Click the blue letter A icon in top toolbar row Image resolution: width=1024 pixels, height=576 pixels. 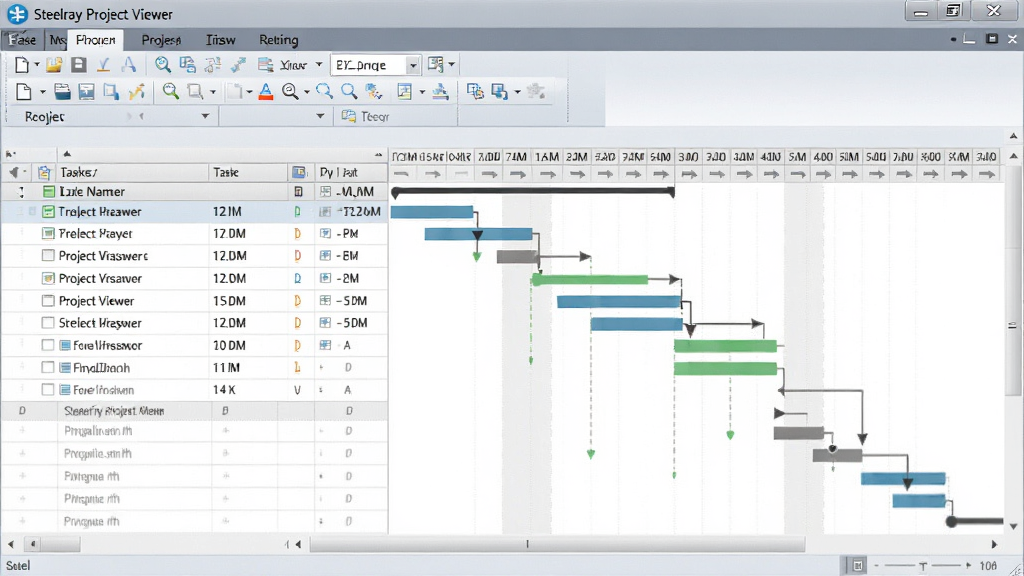coord(129,65)
